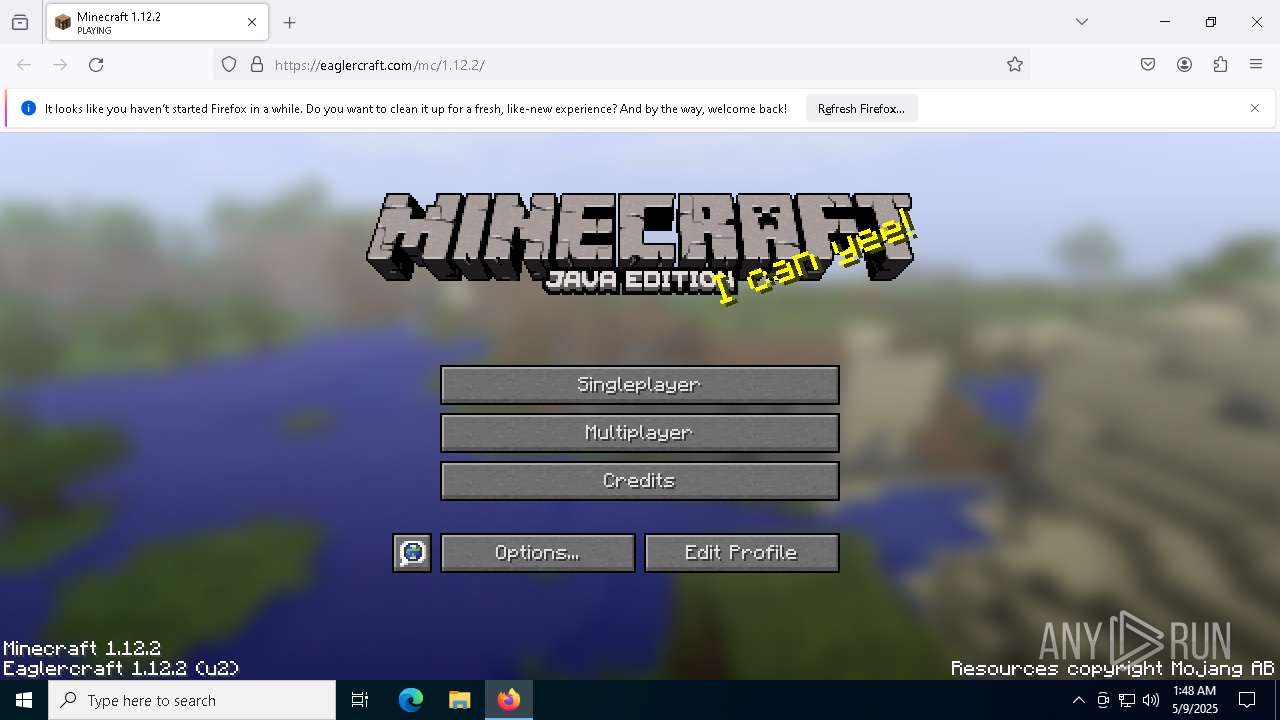1280x720 pixels.
Task: Open the network tray icon
Action: coord(1127,700)
